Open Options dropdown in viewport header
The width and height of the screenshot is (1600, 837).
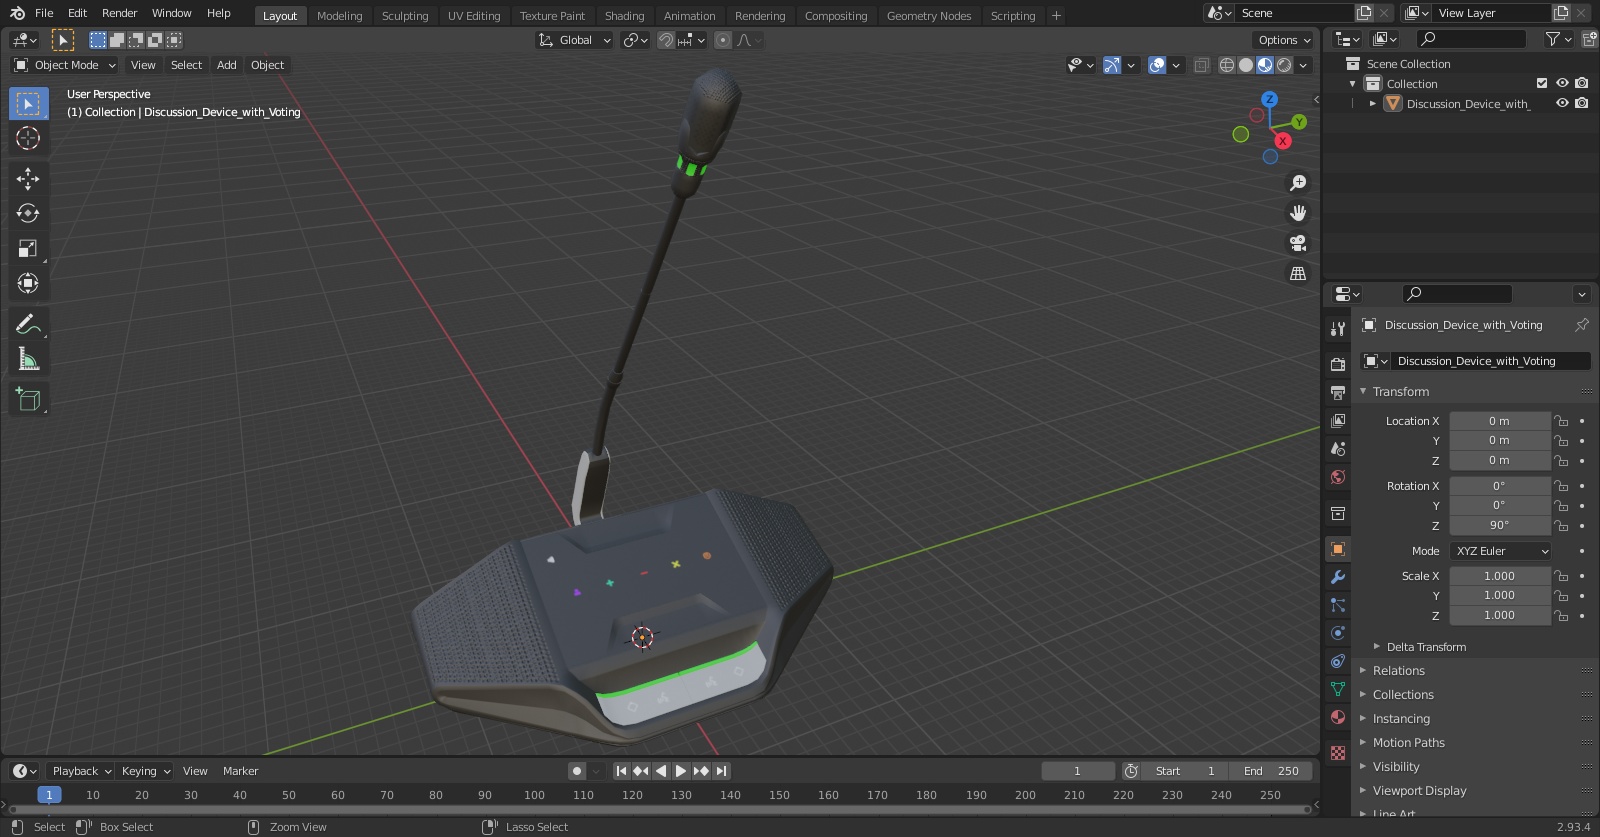tap(1284, 40)
